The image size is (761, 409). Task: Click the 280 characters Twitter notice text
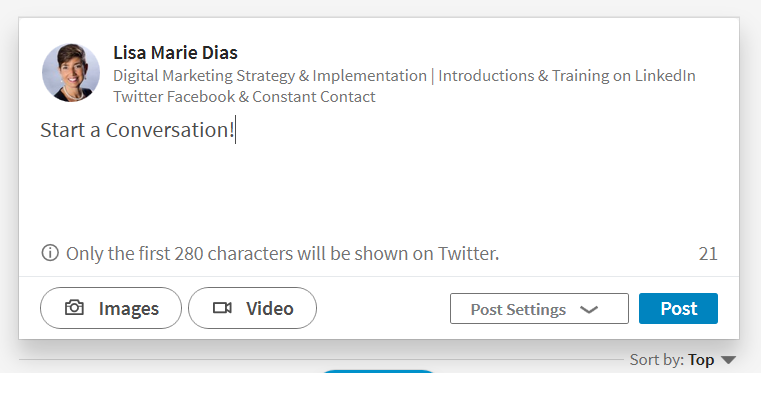click(x=282, y=254)
